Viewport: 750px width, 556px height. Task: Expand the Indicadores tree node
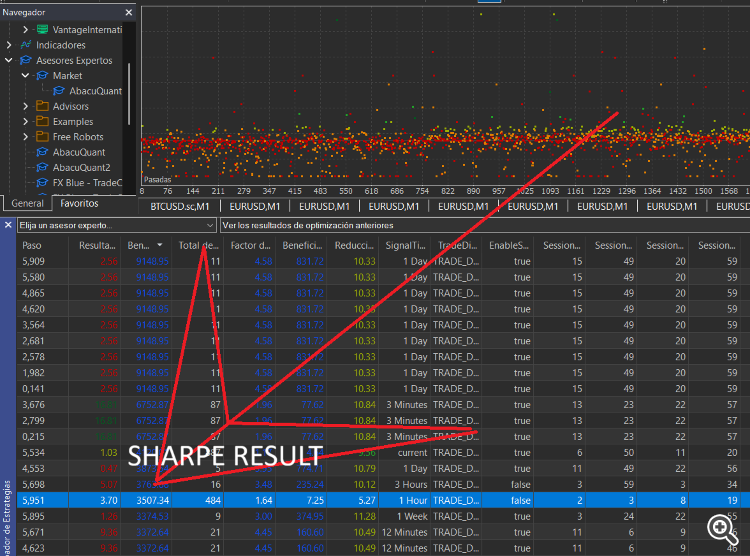click(9, 45)
